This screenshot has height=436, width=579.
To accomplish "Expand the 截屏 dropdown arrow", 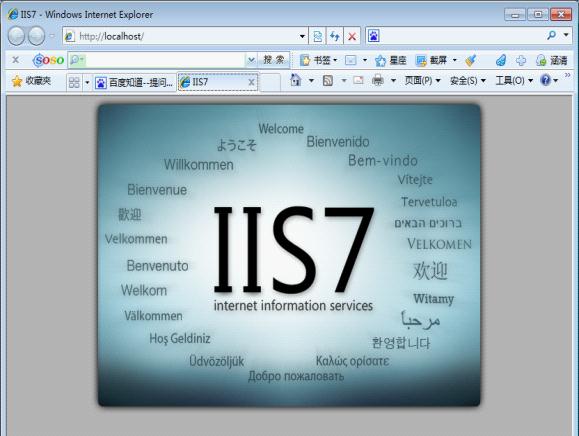I will point(455,60).
